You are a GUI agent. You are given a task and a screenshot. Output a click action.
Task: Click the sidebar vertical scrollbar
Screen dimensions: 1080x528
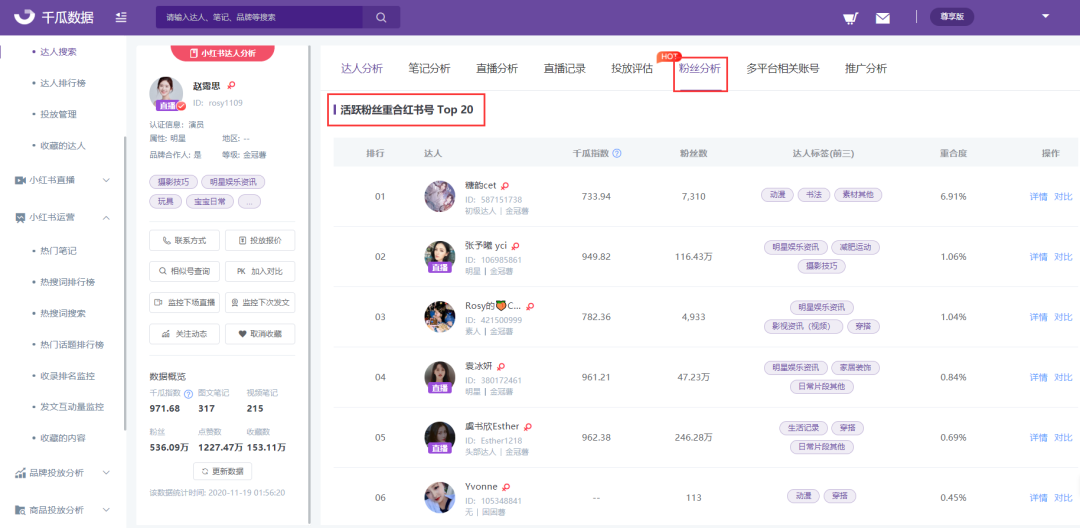point(125,282)
